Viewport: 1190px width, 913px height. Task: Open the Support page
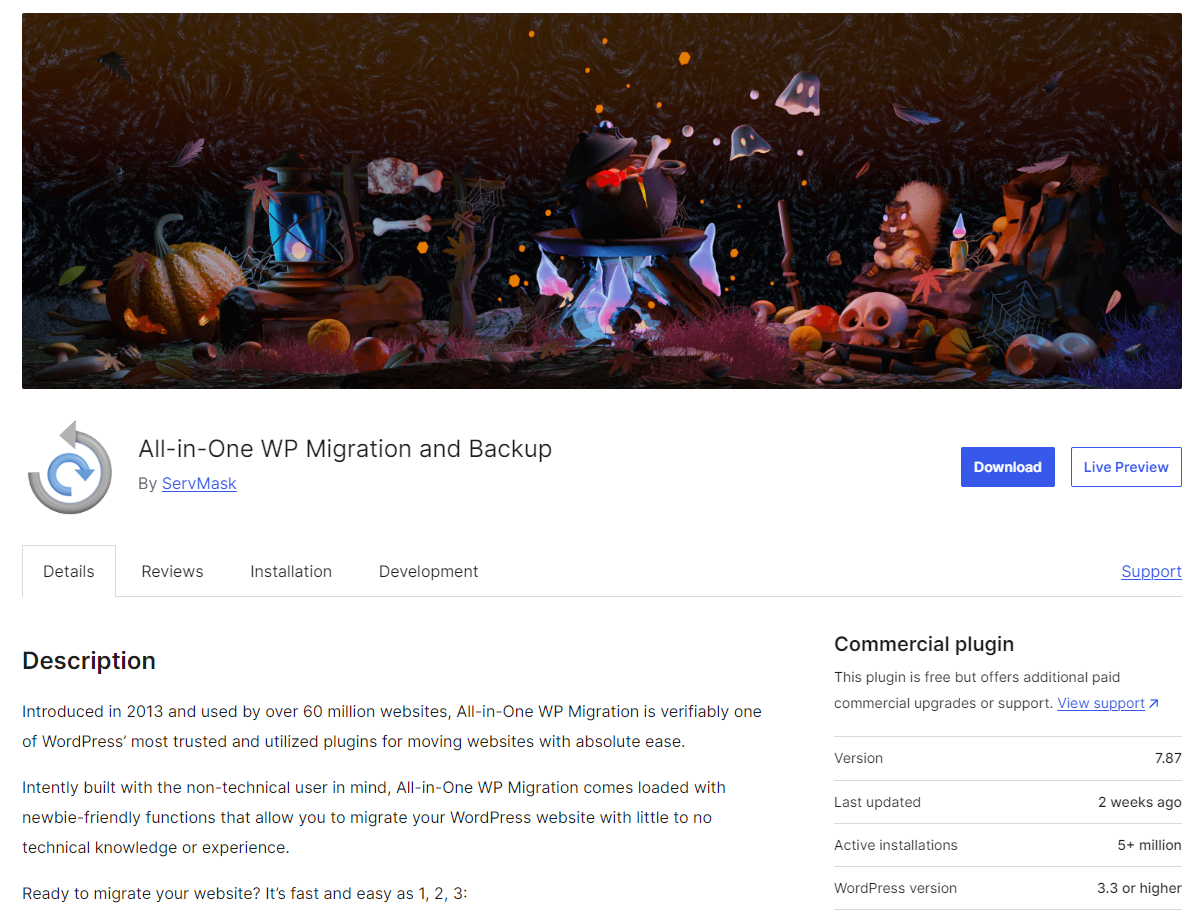coord(1151,571)
